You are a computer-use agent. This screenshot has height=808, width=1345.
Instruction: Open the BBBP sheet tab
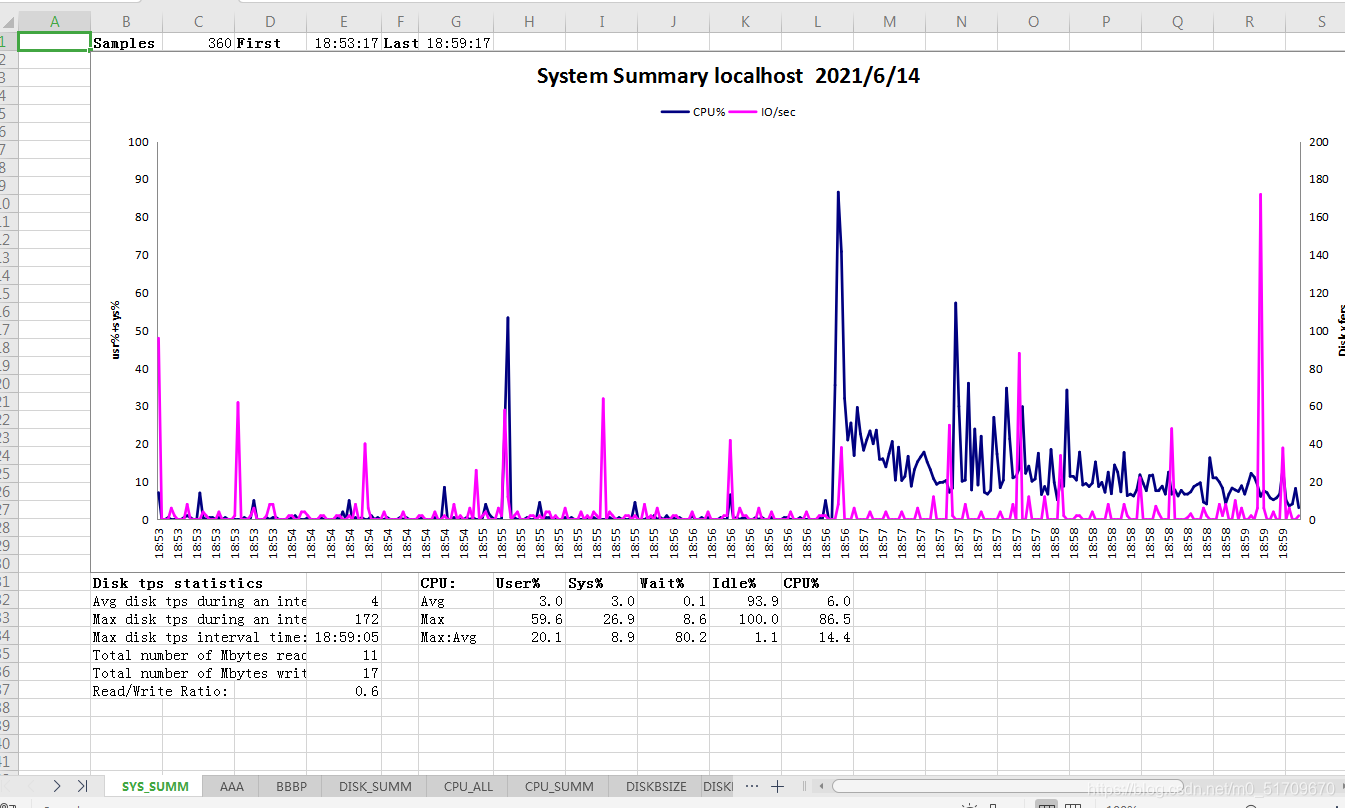291,787
